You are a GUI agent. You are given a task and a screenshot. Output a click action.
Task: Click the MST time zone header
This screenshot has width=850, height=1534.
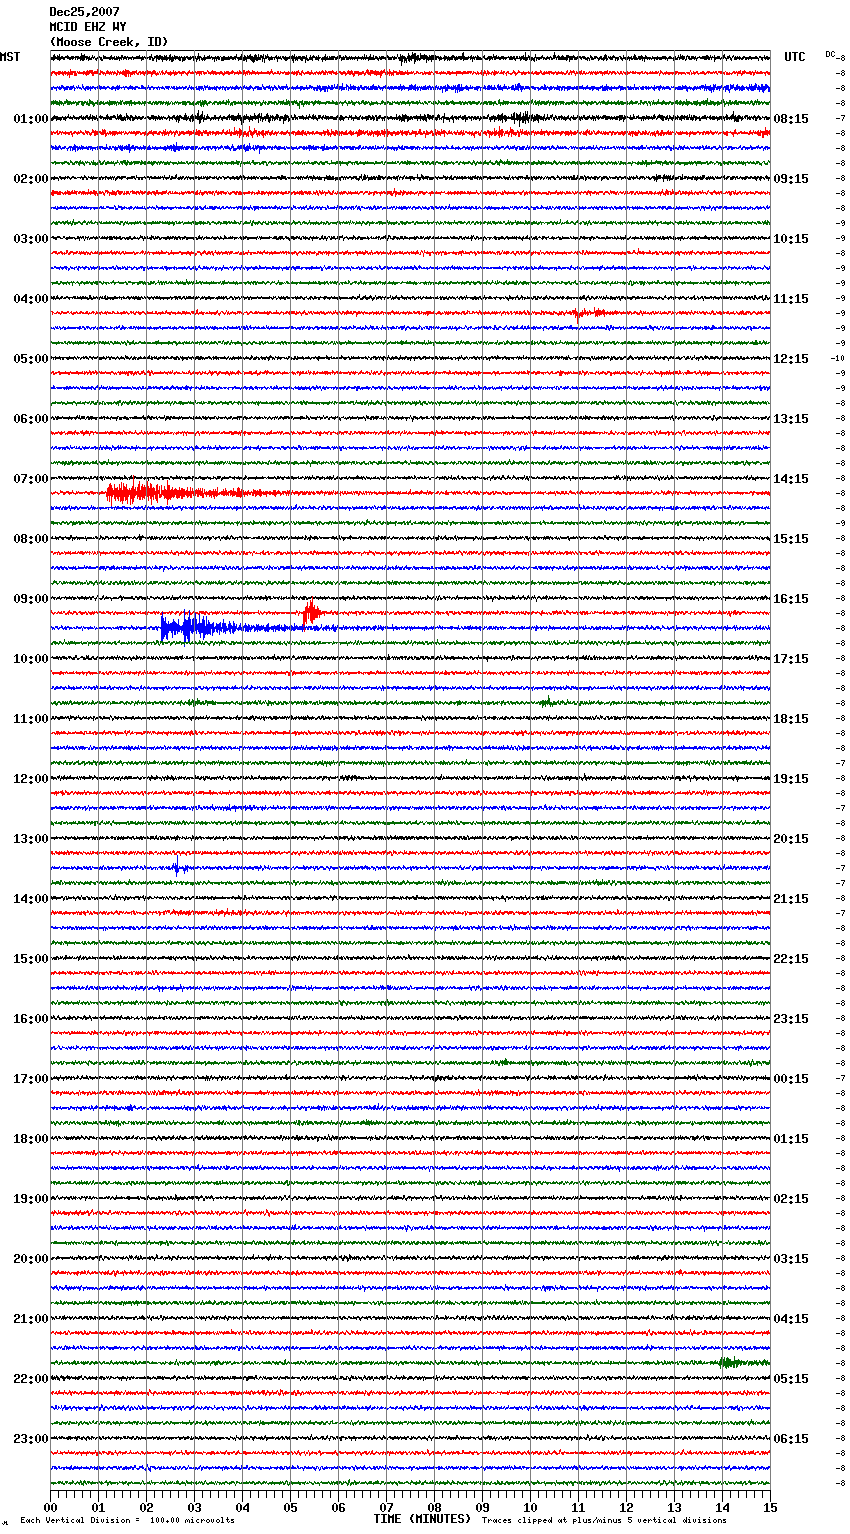(10, 57)
